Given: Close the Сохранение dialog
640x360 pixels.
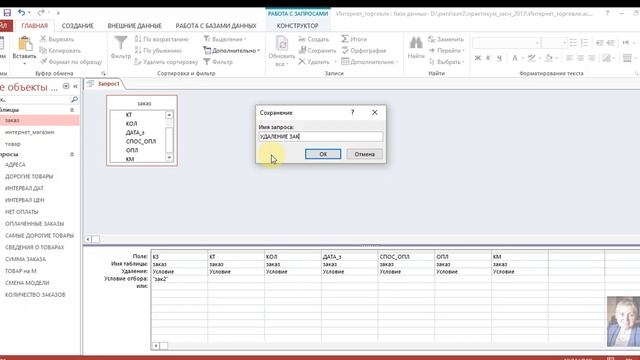Looking at the screenshot, I should click(375, 112).
